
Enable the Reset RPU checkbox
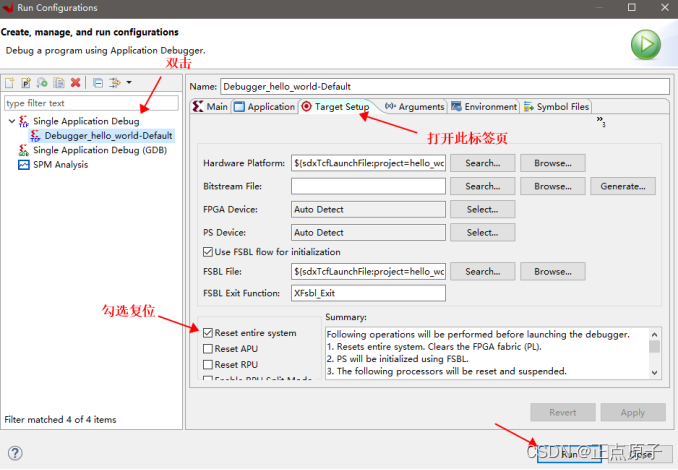pyautogui.click(x=208, y=364)
